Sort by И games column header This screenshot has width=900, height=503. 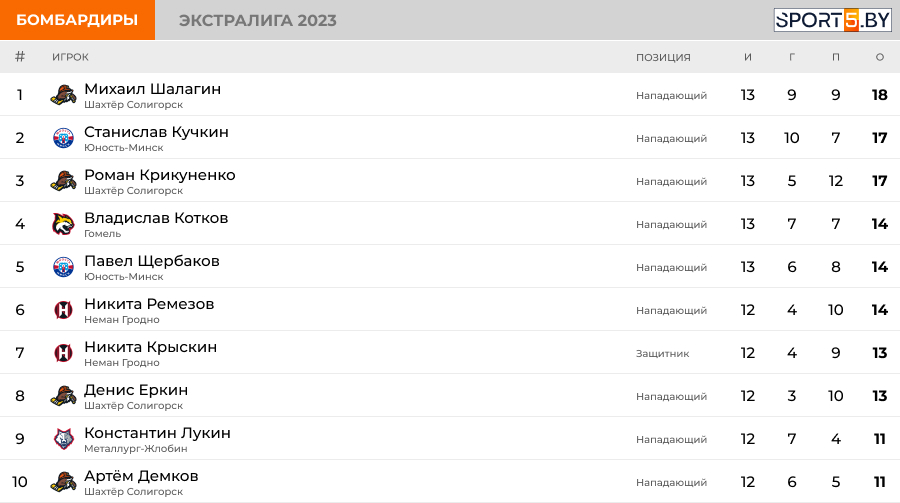747,57
